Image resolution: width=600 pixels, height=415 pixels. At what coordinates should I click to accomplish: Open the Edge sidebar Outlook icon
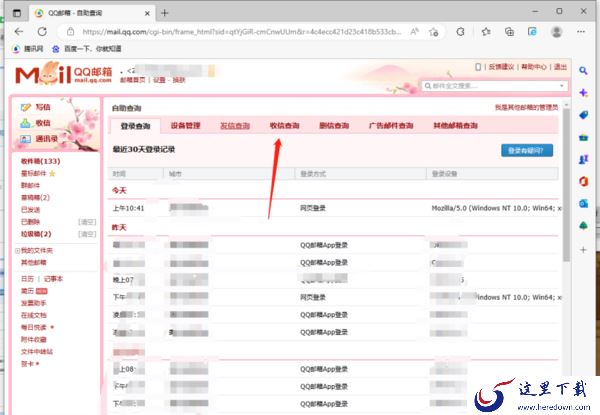(x=583, y=203)
